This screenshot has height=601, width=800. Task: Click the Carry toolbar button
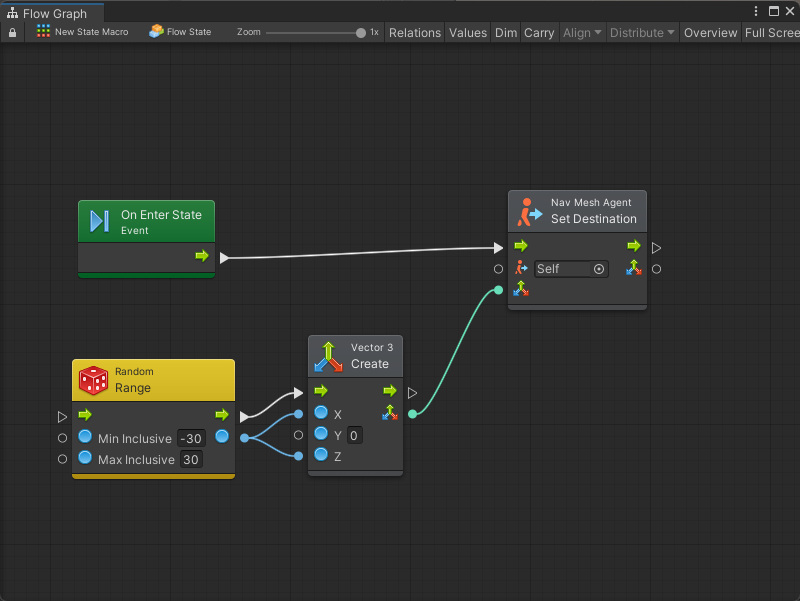pyautogui.click(x=539, y=33)
